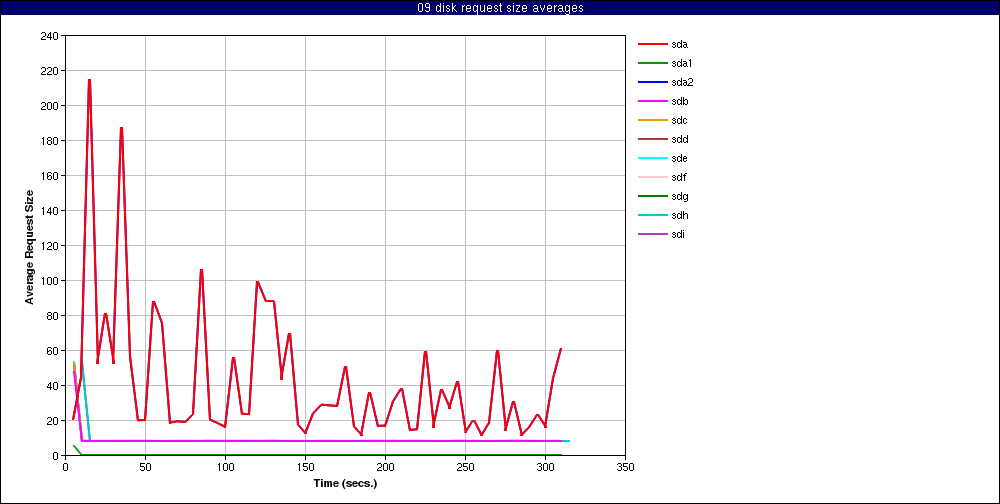Select the sda1 legend label
This screenshot has width=1000, height=504.
click(x=682, y=63)
